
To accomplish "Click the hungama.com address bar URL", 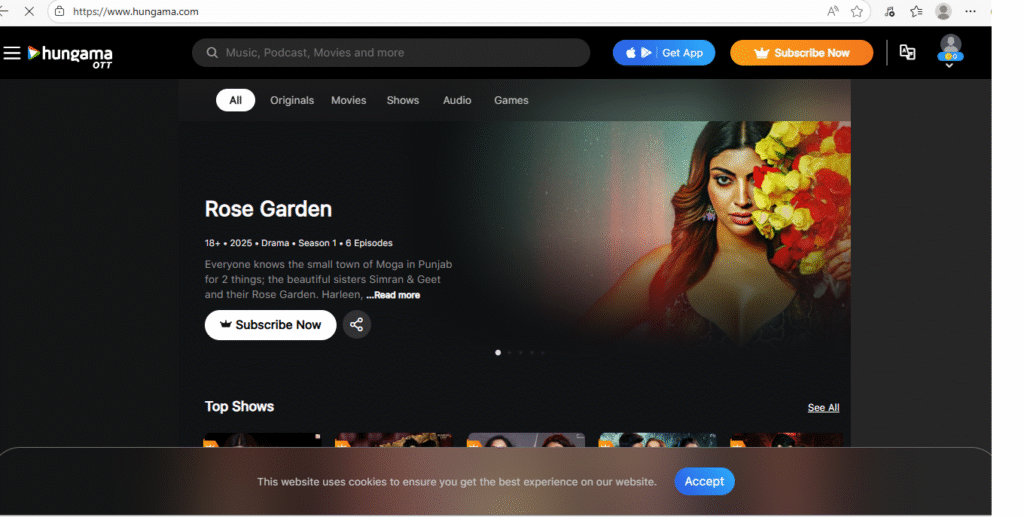I will pyautogui.click(x=135, y=12).
